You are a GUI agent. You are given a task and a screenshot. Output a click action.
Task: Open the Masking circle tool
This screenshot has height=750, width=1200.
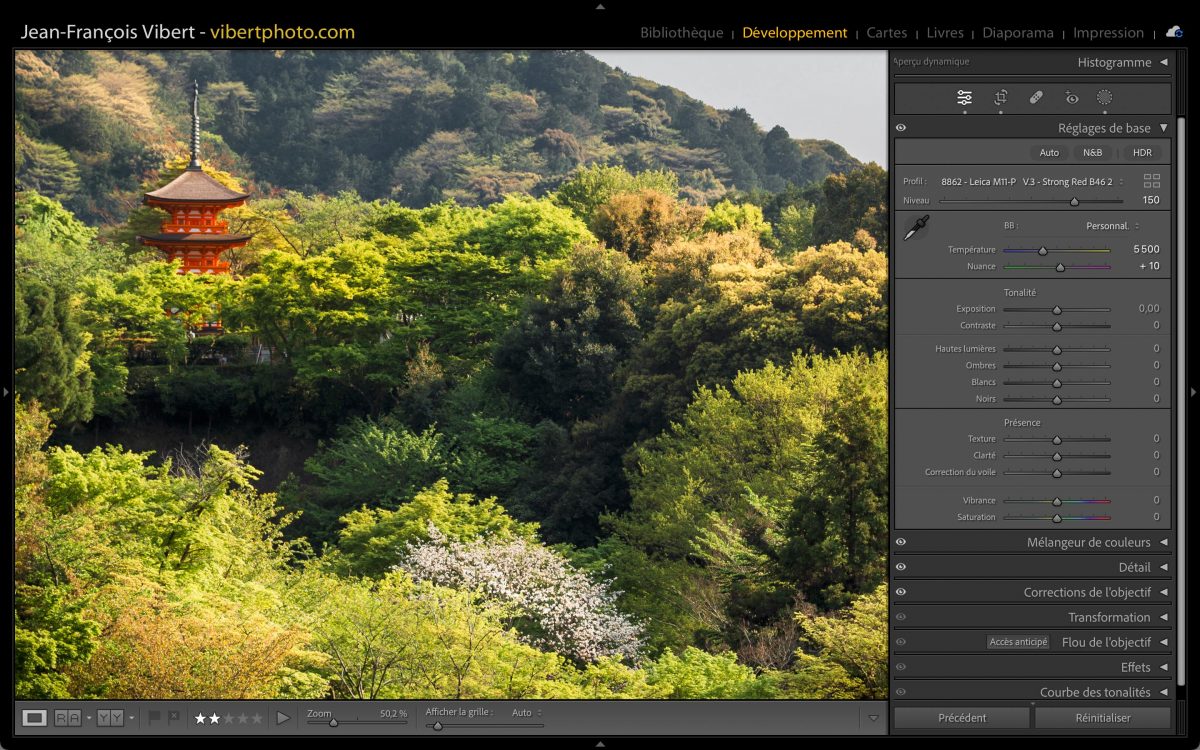click(x=1104, y=98)
